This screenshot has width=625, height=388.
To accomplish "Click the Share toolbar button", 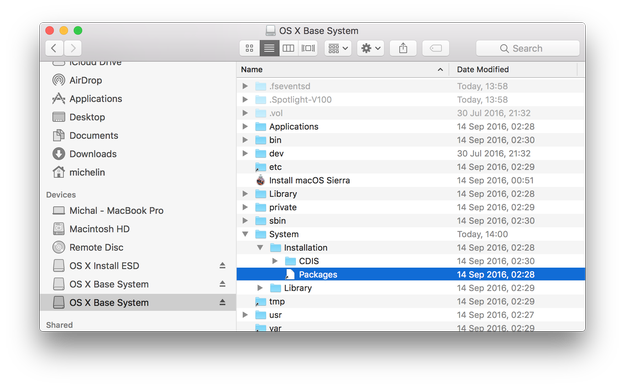I will [x=403, y=48].
